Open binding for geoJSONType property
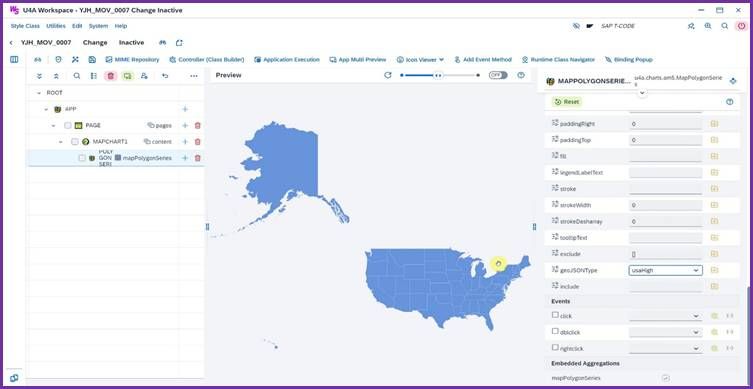Image resolution: width=753 pixels, height=389 pixels. click(714, 270)
